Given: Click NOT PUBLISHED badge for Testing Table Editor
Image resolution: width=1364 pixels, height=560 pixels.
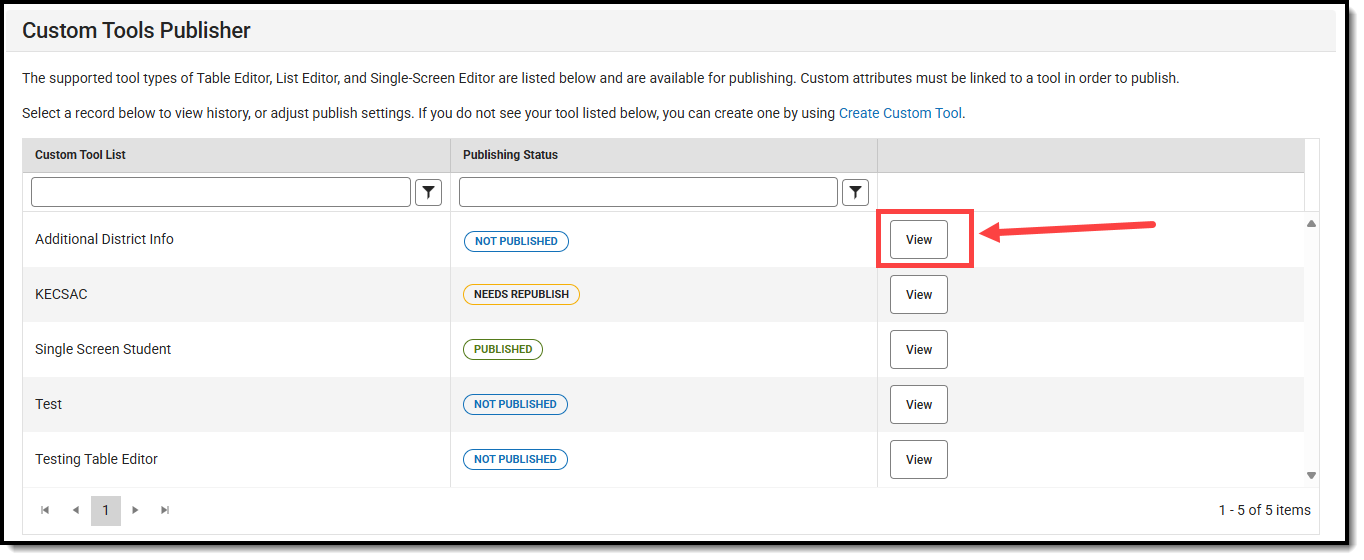Looking at the screenshot, I should (x=515, y=460).
